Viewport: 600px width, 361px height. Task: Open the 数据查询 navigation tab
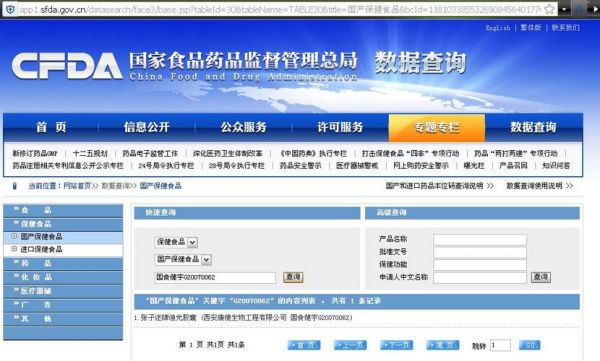pos(533,127)
